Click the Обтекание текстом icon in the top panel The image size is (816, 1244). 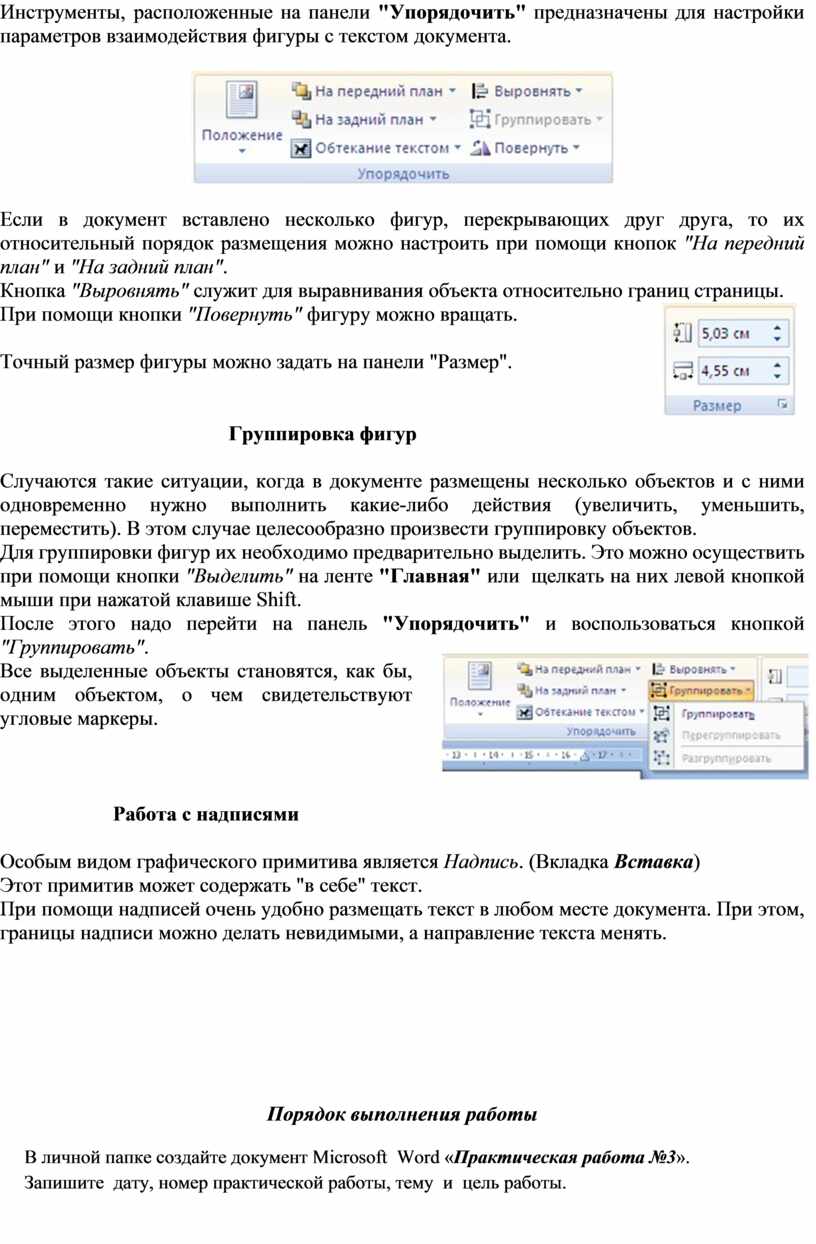click(x=301, y=148)
